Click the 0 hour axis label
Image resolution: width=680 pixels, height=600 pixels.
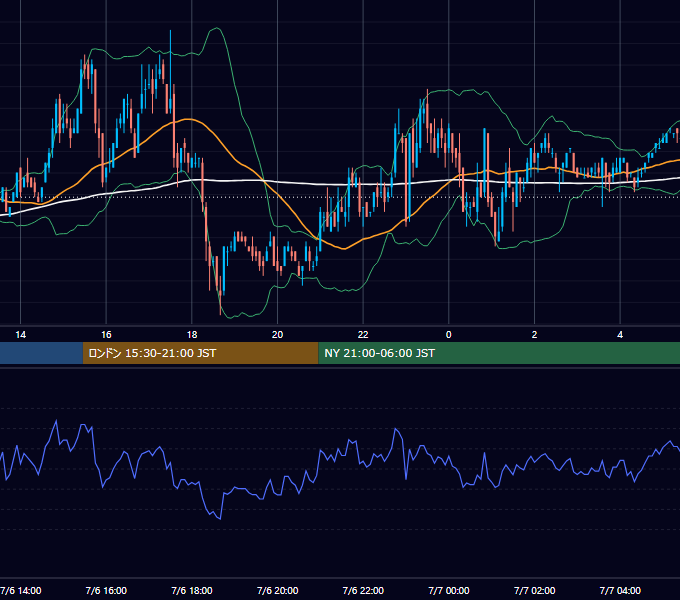point(448,335)
